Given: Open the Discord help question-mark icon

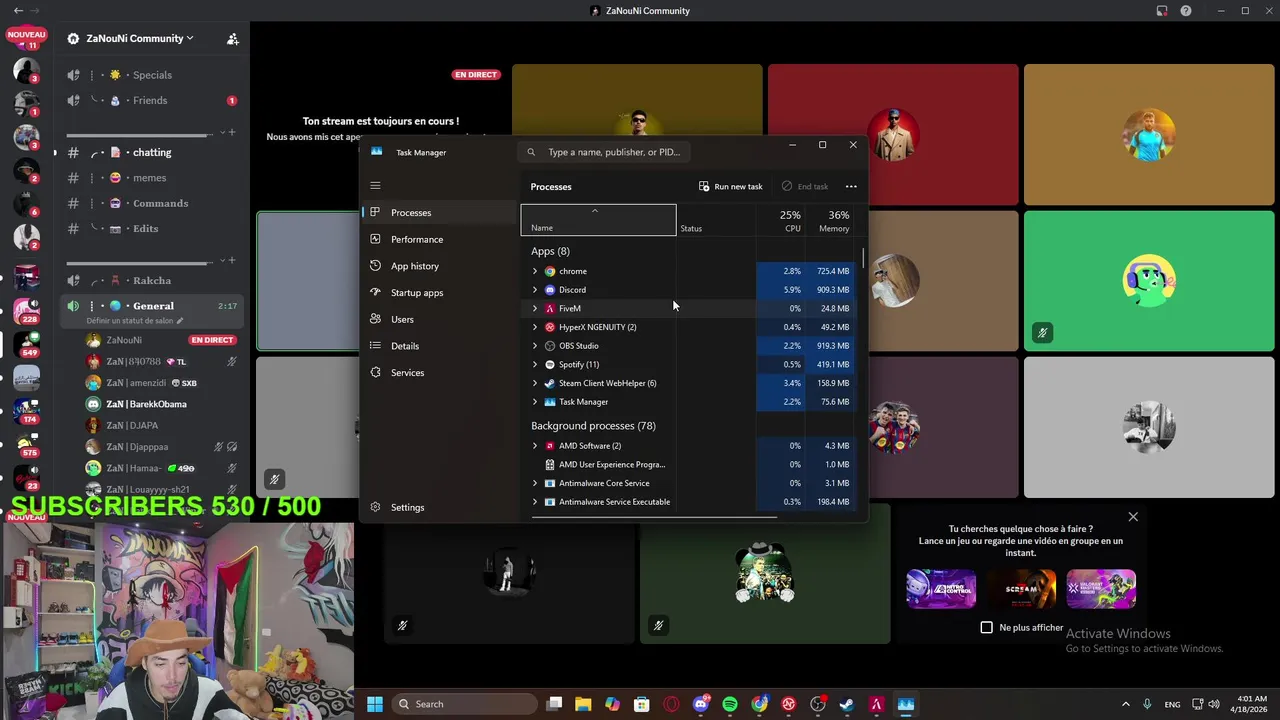Looking at the screenshot, I should [x=1186, y=11].
